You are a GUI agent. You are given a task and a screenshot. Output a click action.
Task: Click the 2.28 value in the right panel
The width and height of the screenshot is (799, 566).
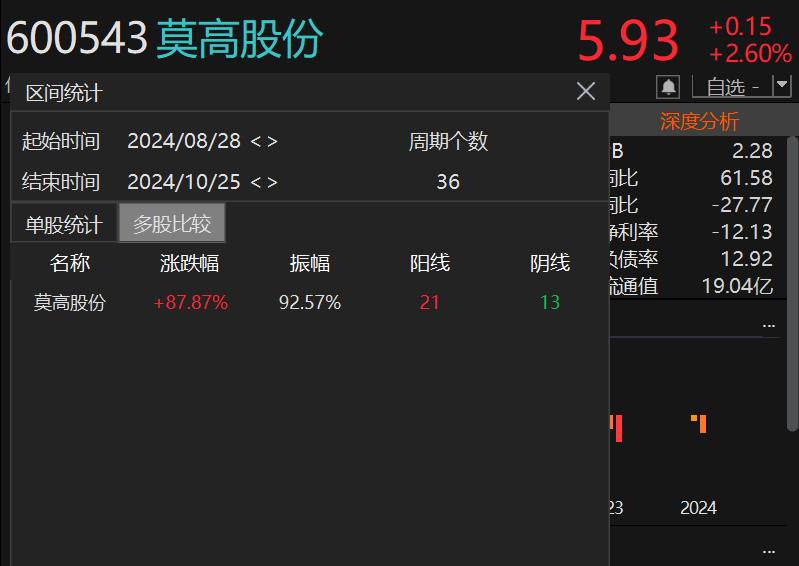[752, 151]
